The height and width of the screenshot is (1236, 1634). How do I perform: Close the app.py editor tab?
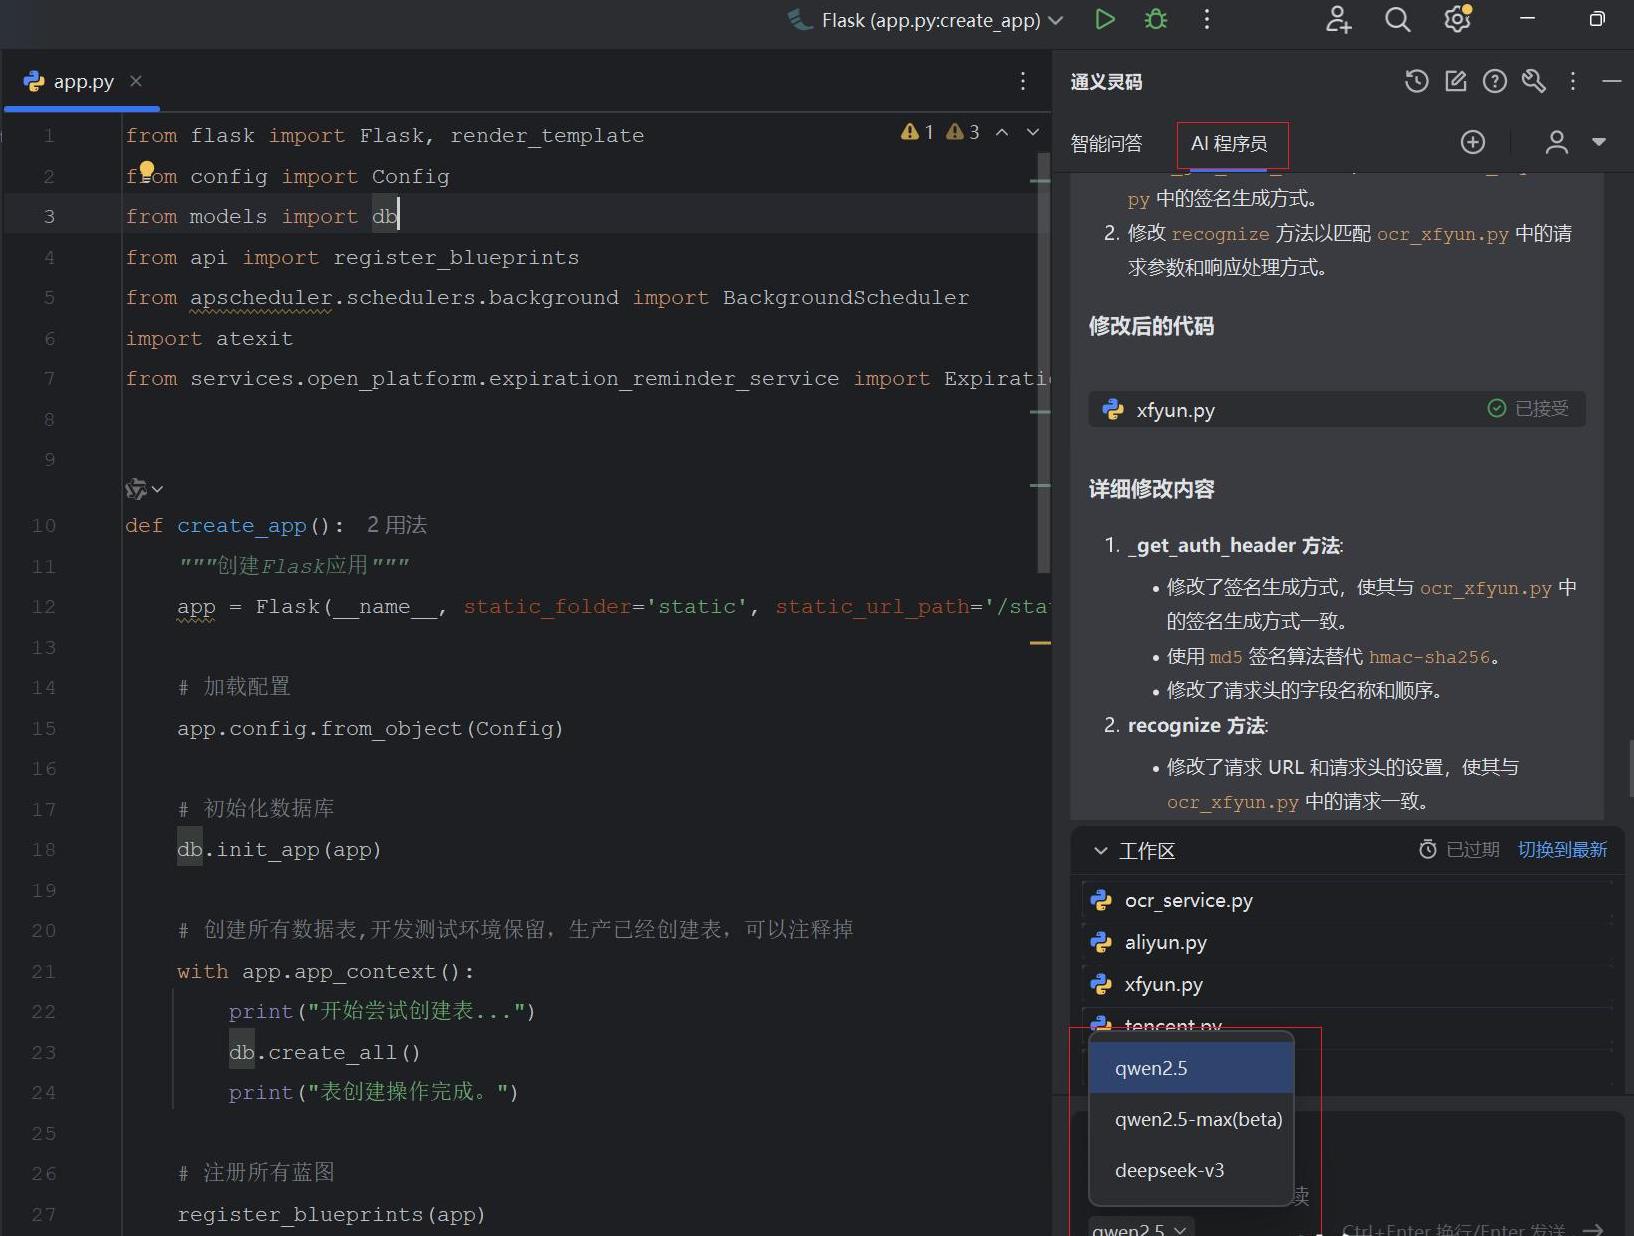click(x=136, y=81)
